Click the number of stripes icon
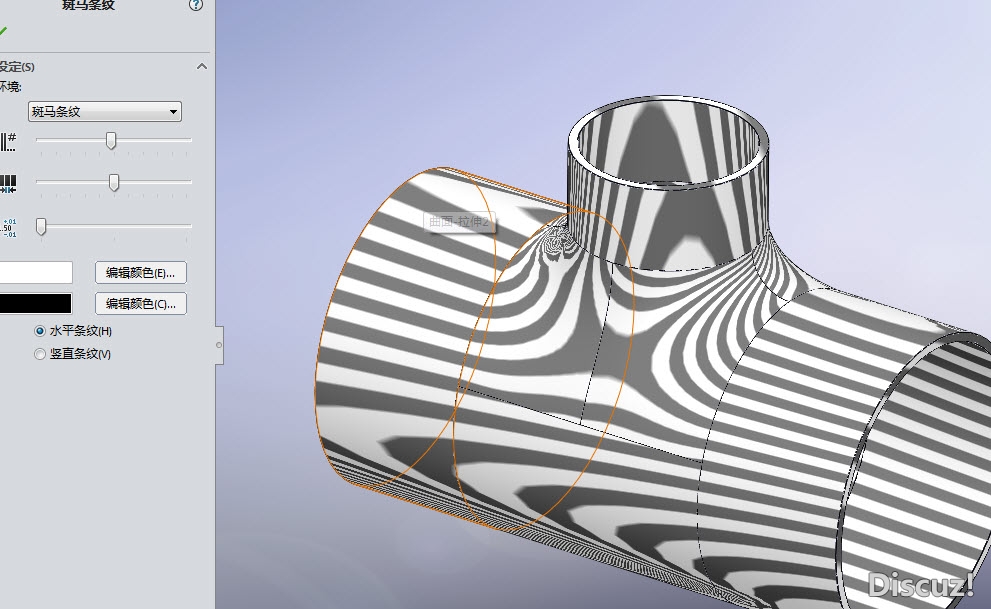 [x=8, y=142]
